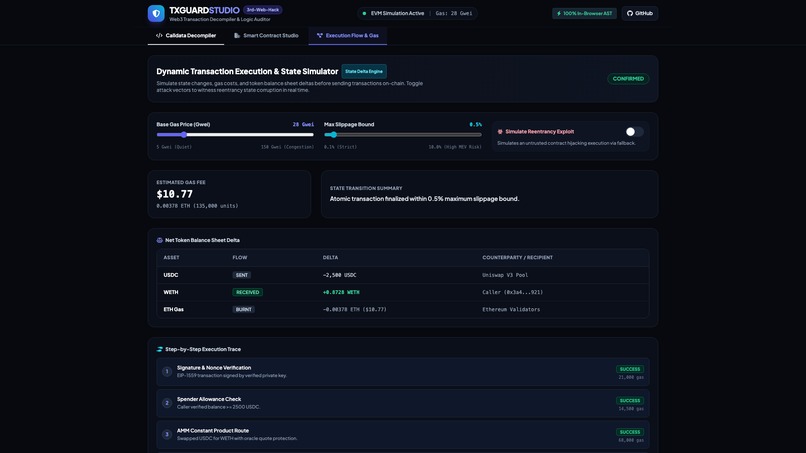Image resolution: width=806 pixels, height=453 pixels.
Task: Click the 3rd-Web-Hack badge
Action: click(x=263, y=10)
